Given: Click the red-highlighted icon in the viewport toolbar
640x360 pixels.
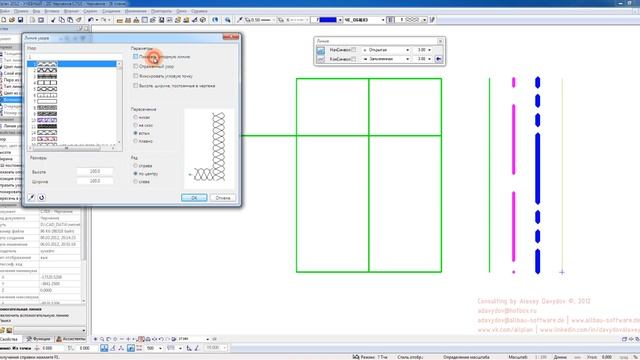Looking at the screenshot, I should pyautogui.click(x=141, y=339).
